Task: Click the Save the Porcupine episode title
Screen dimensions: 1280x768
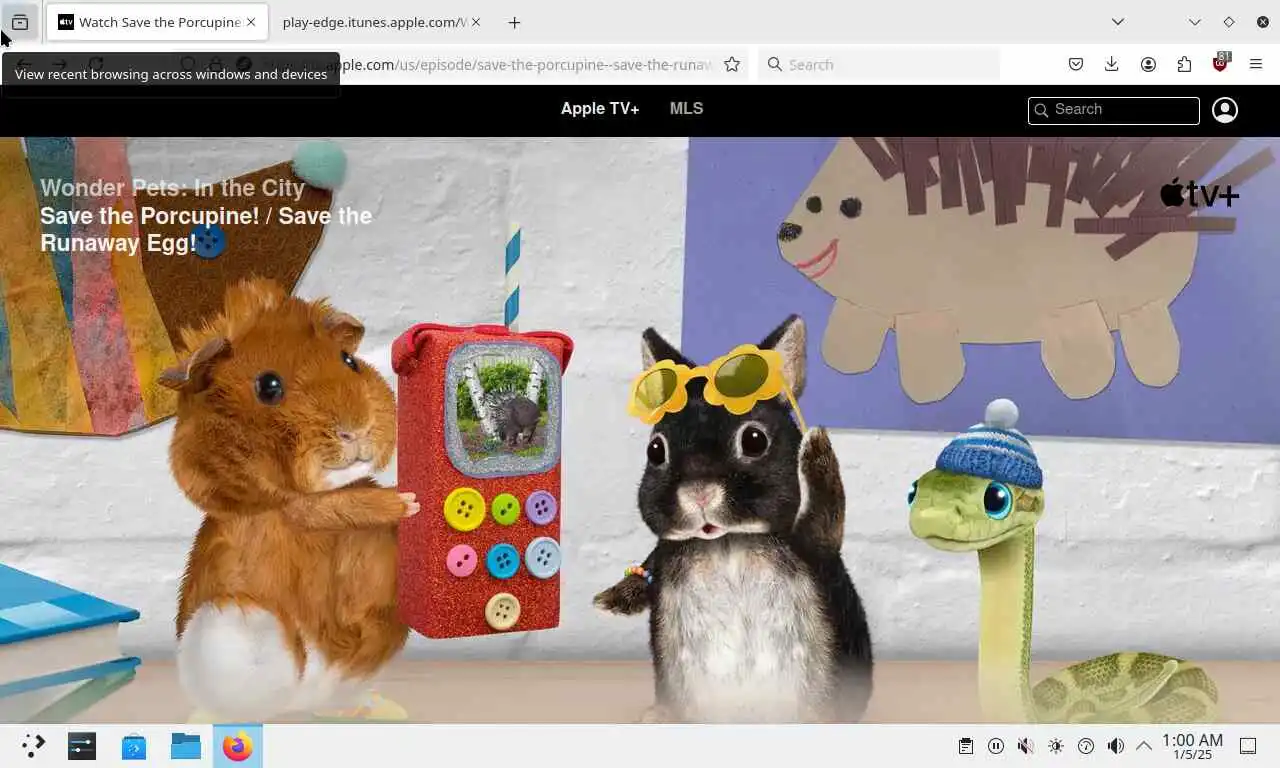Action: pos(206,229)
